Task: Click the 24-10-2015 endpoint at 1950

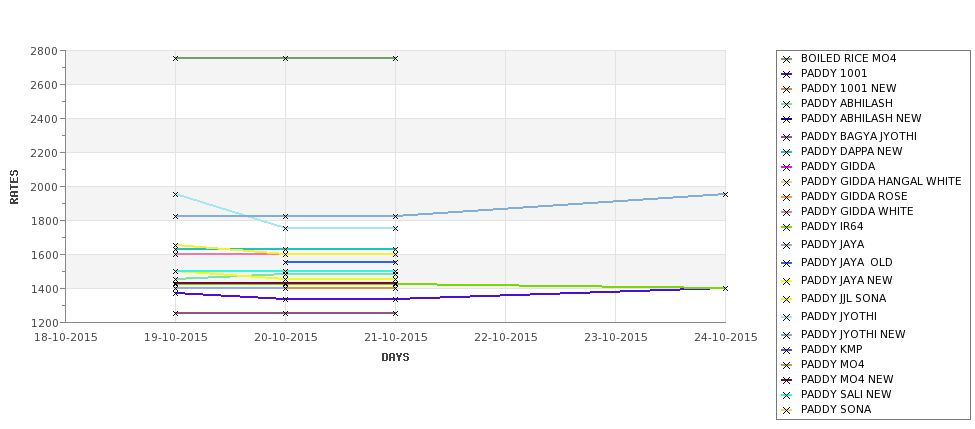Action: [725, 195]
